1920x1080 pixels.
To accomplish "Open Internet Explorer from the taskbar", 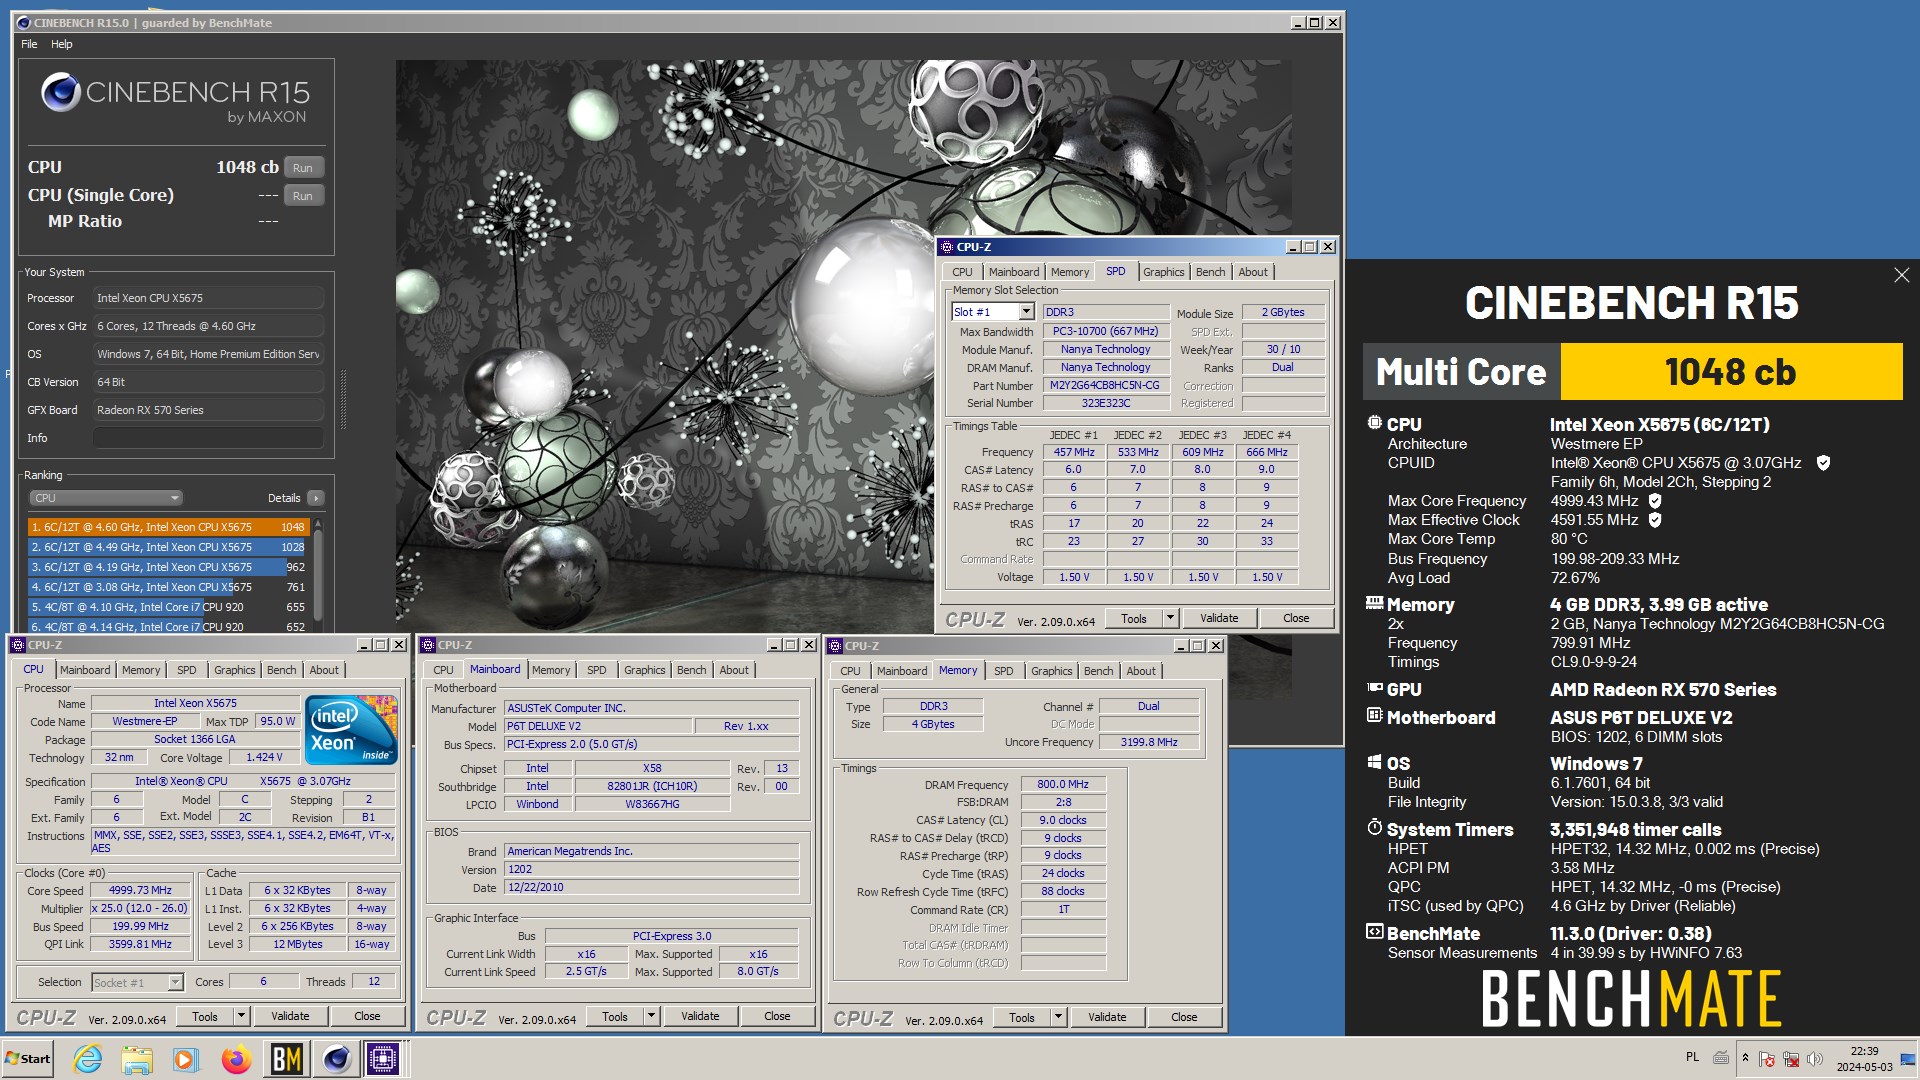I will click(88, 1059).
